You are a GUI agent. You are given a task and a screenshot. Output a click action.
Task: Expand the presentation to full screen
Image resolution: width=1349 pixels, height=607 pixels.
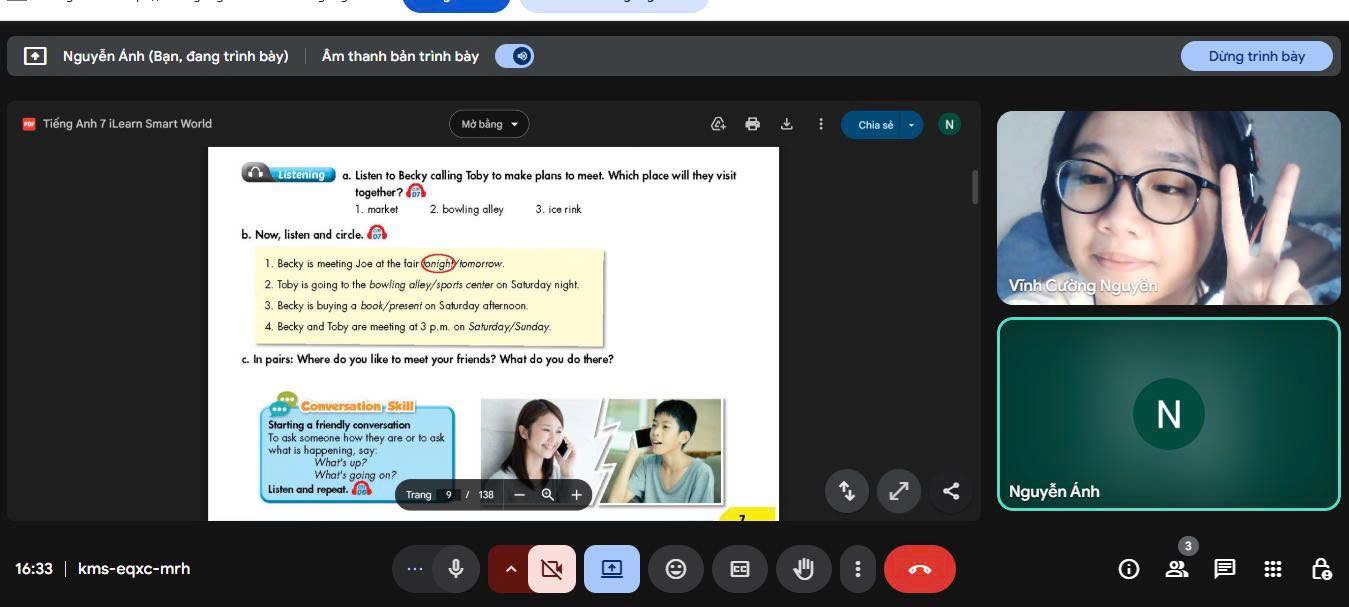click(899, 490)
